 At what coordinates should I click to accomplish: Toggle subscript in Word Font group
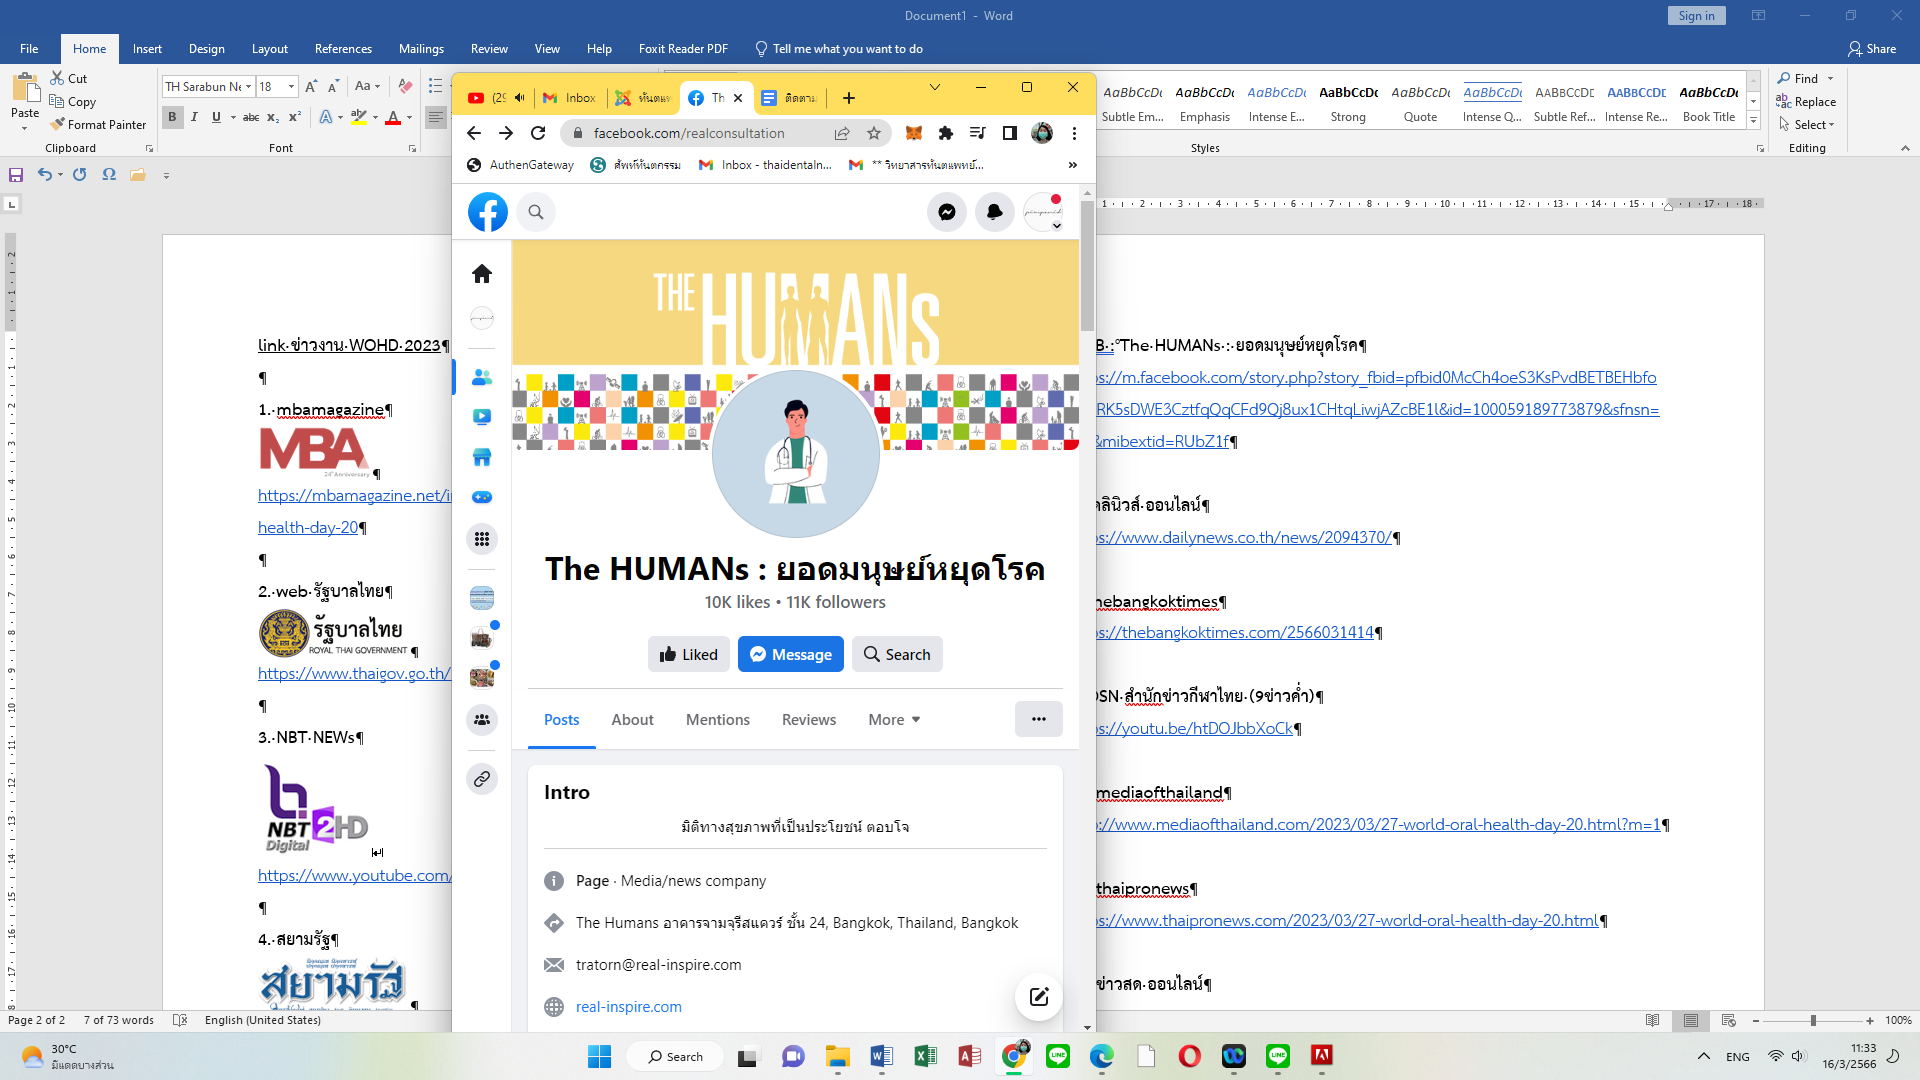(274, 117)
